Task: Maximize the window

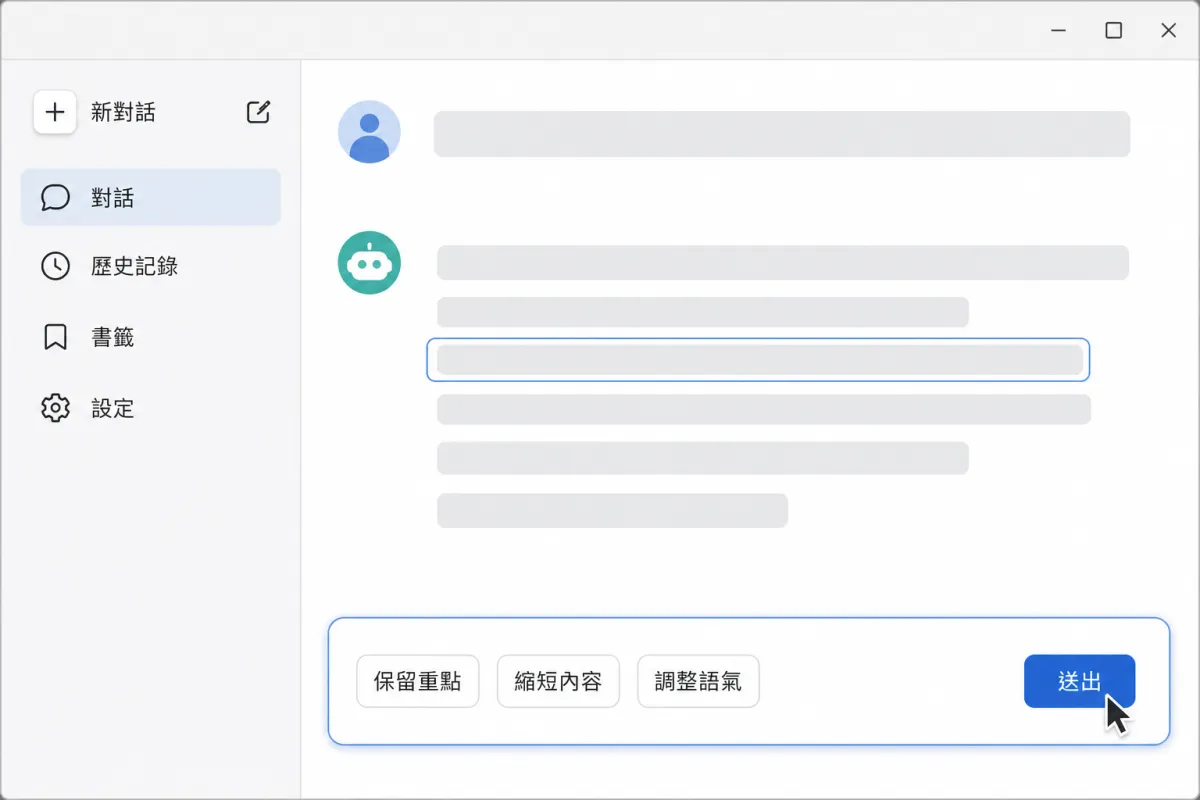Action: coord(1113,31)
